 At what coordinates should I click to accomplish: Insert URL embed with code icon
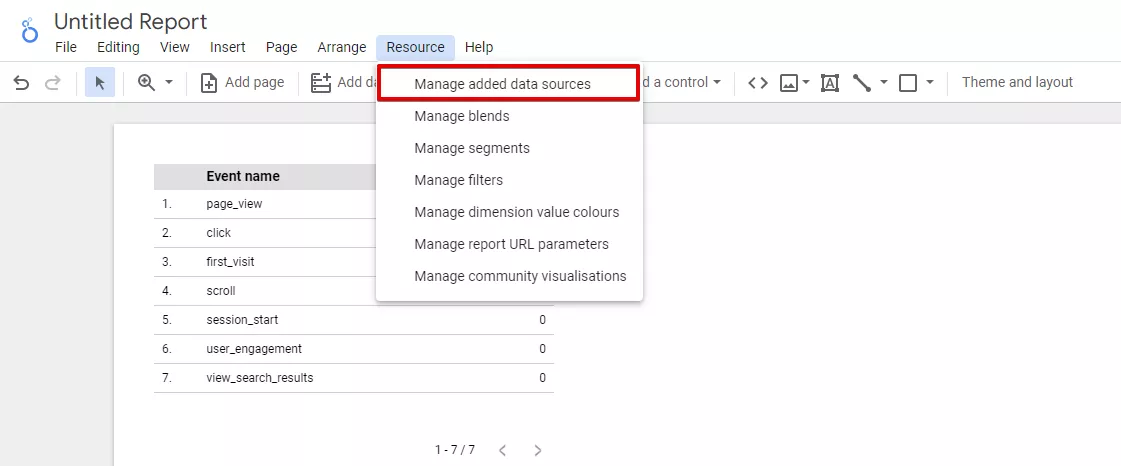coord(758,83)
